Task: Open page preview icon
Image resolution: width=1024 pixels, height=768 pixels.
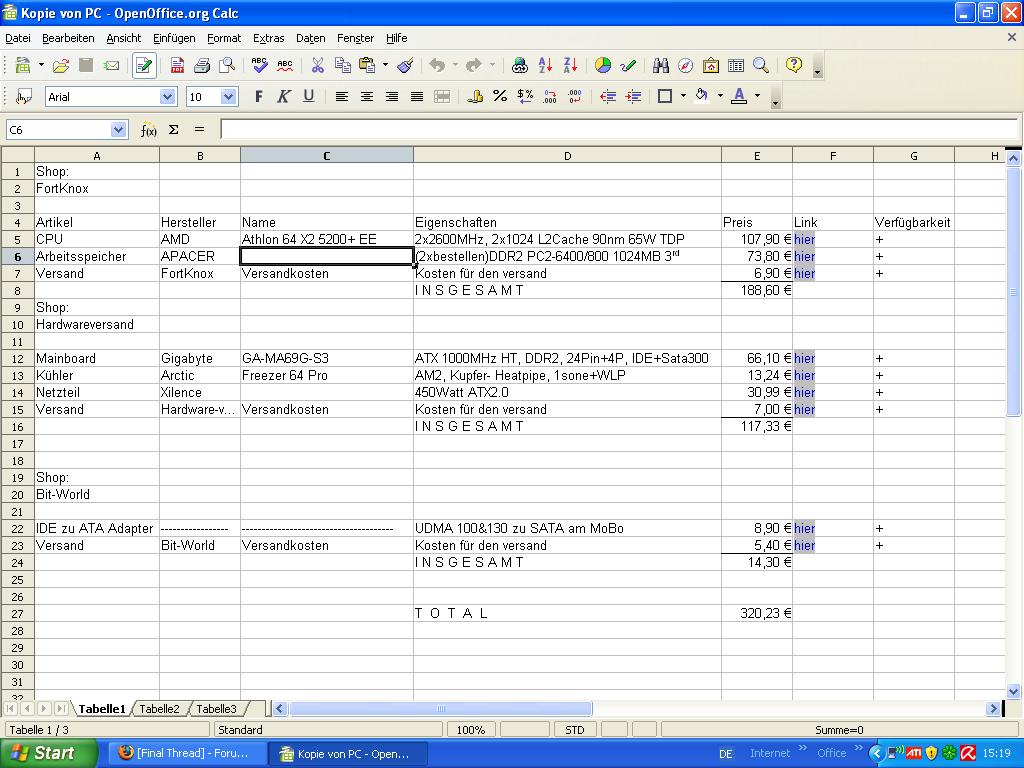Action: tap(227, 65)
